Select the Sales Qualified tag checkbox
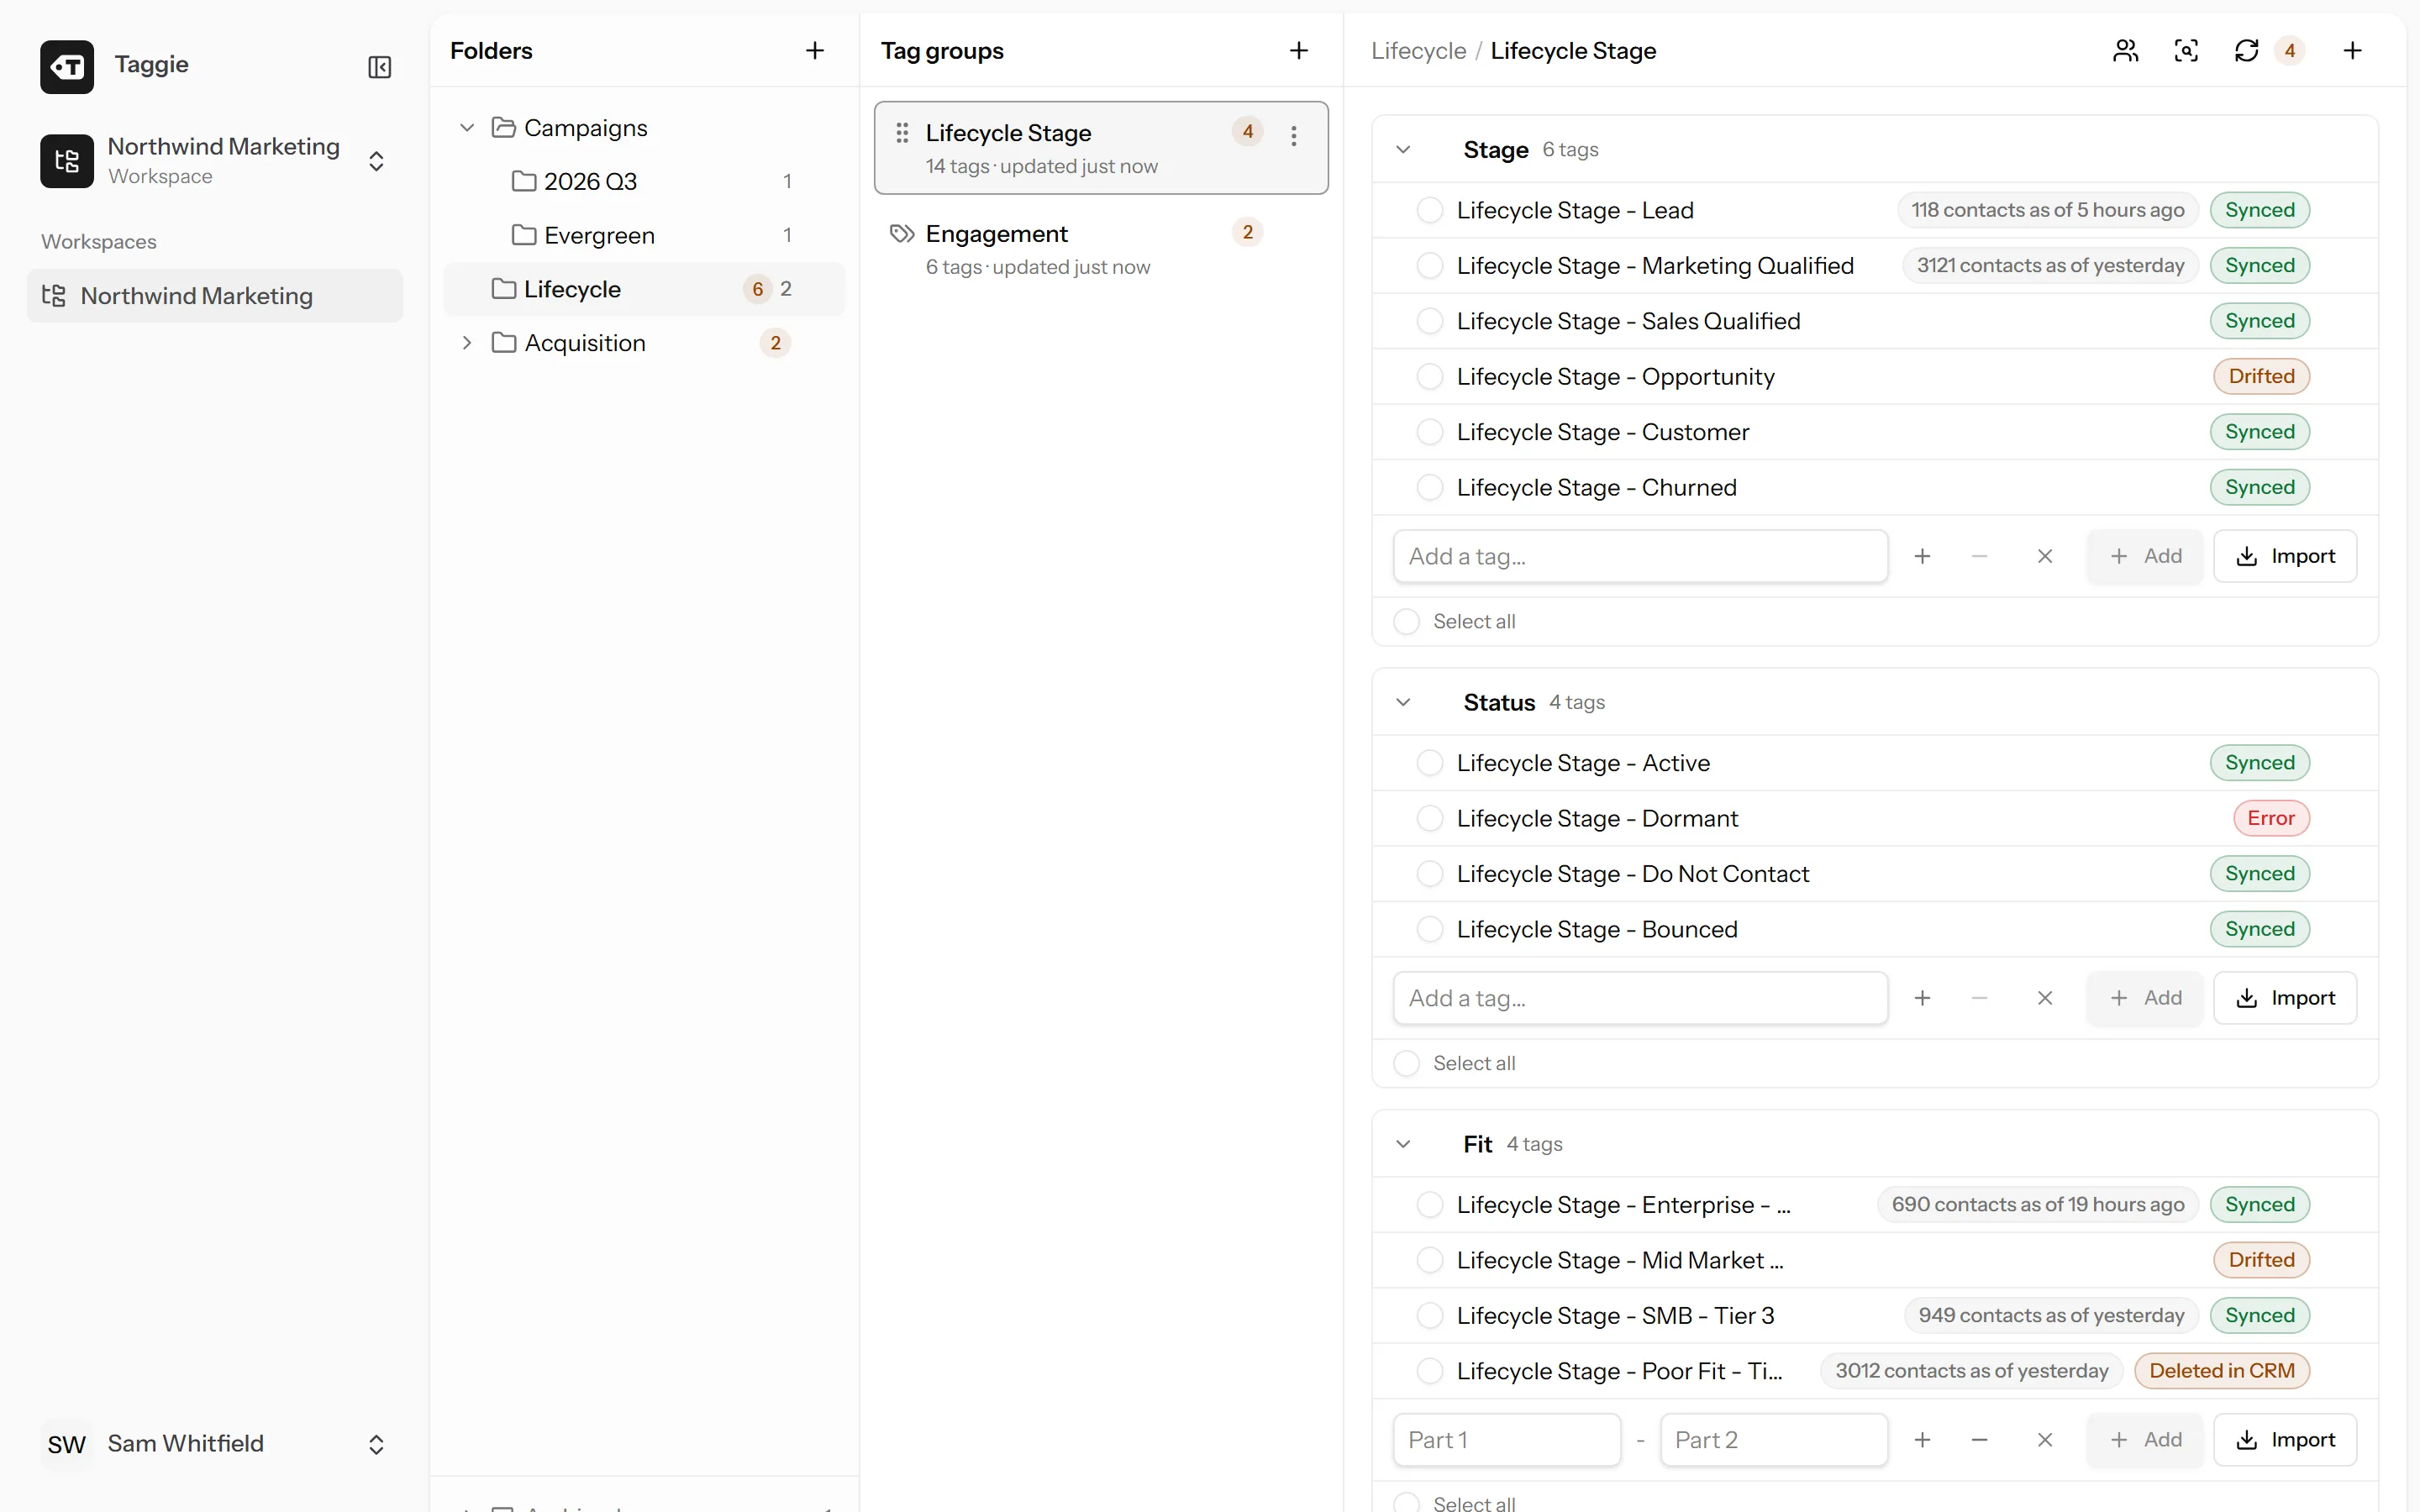2420x1512 pixels. point(1430,321)
